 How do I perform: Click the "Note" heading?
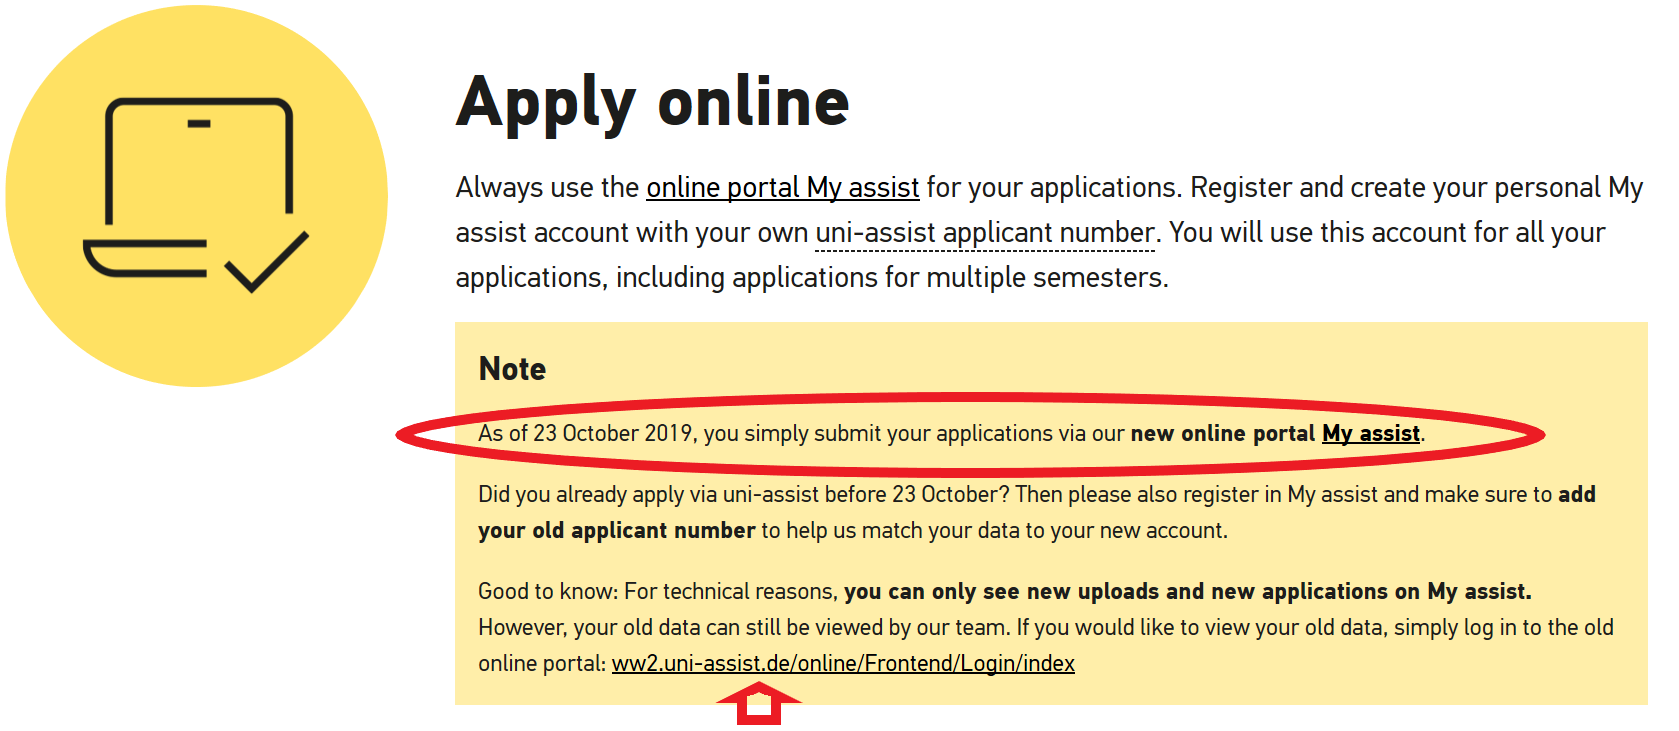pos(512,369)
